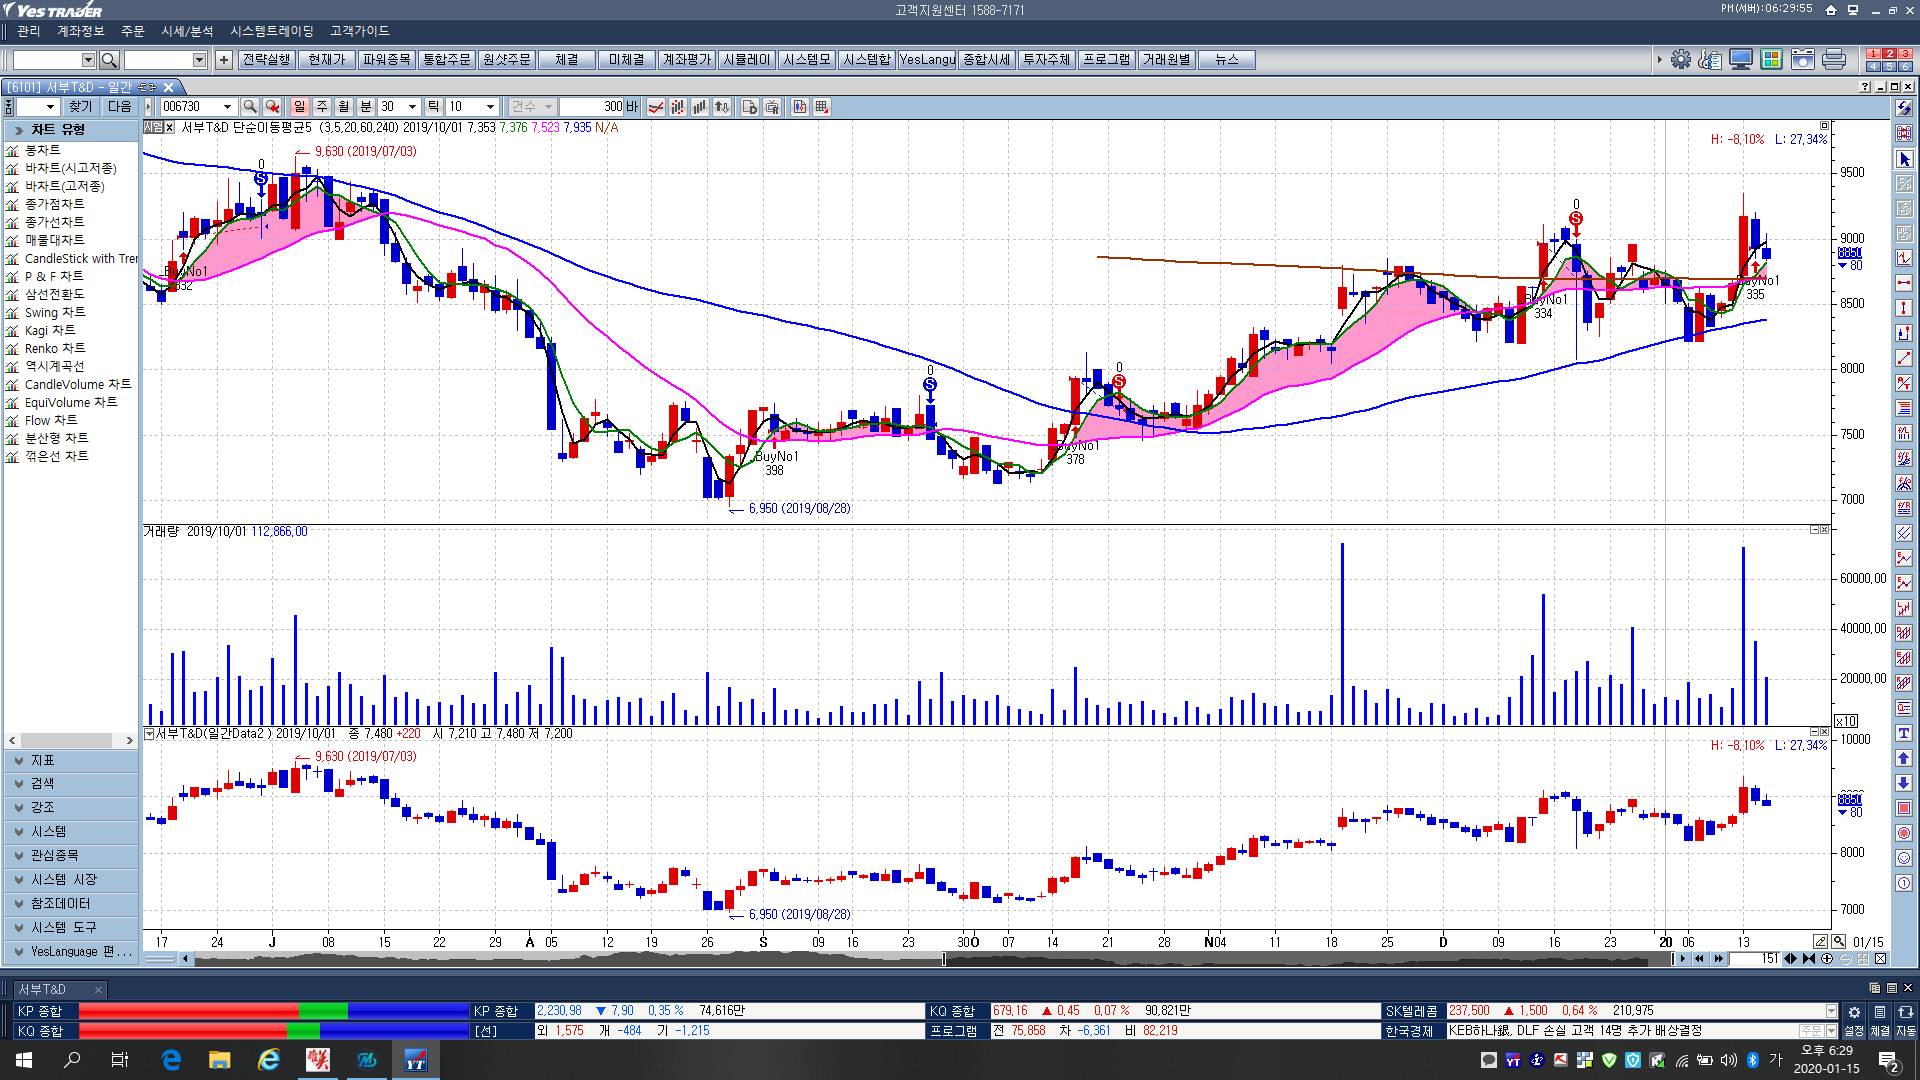Open the 시스템트레이딩 menu

pos(271,31)
